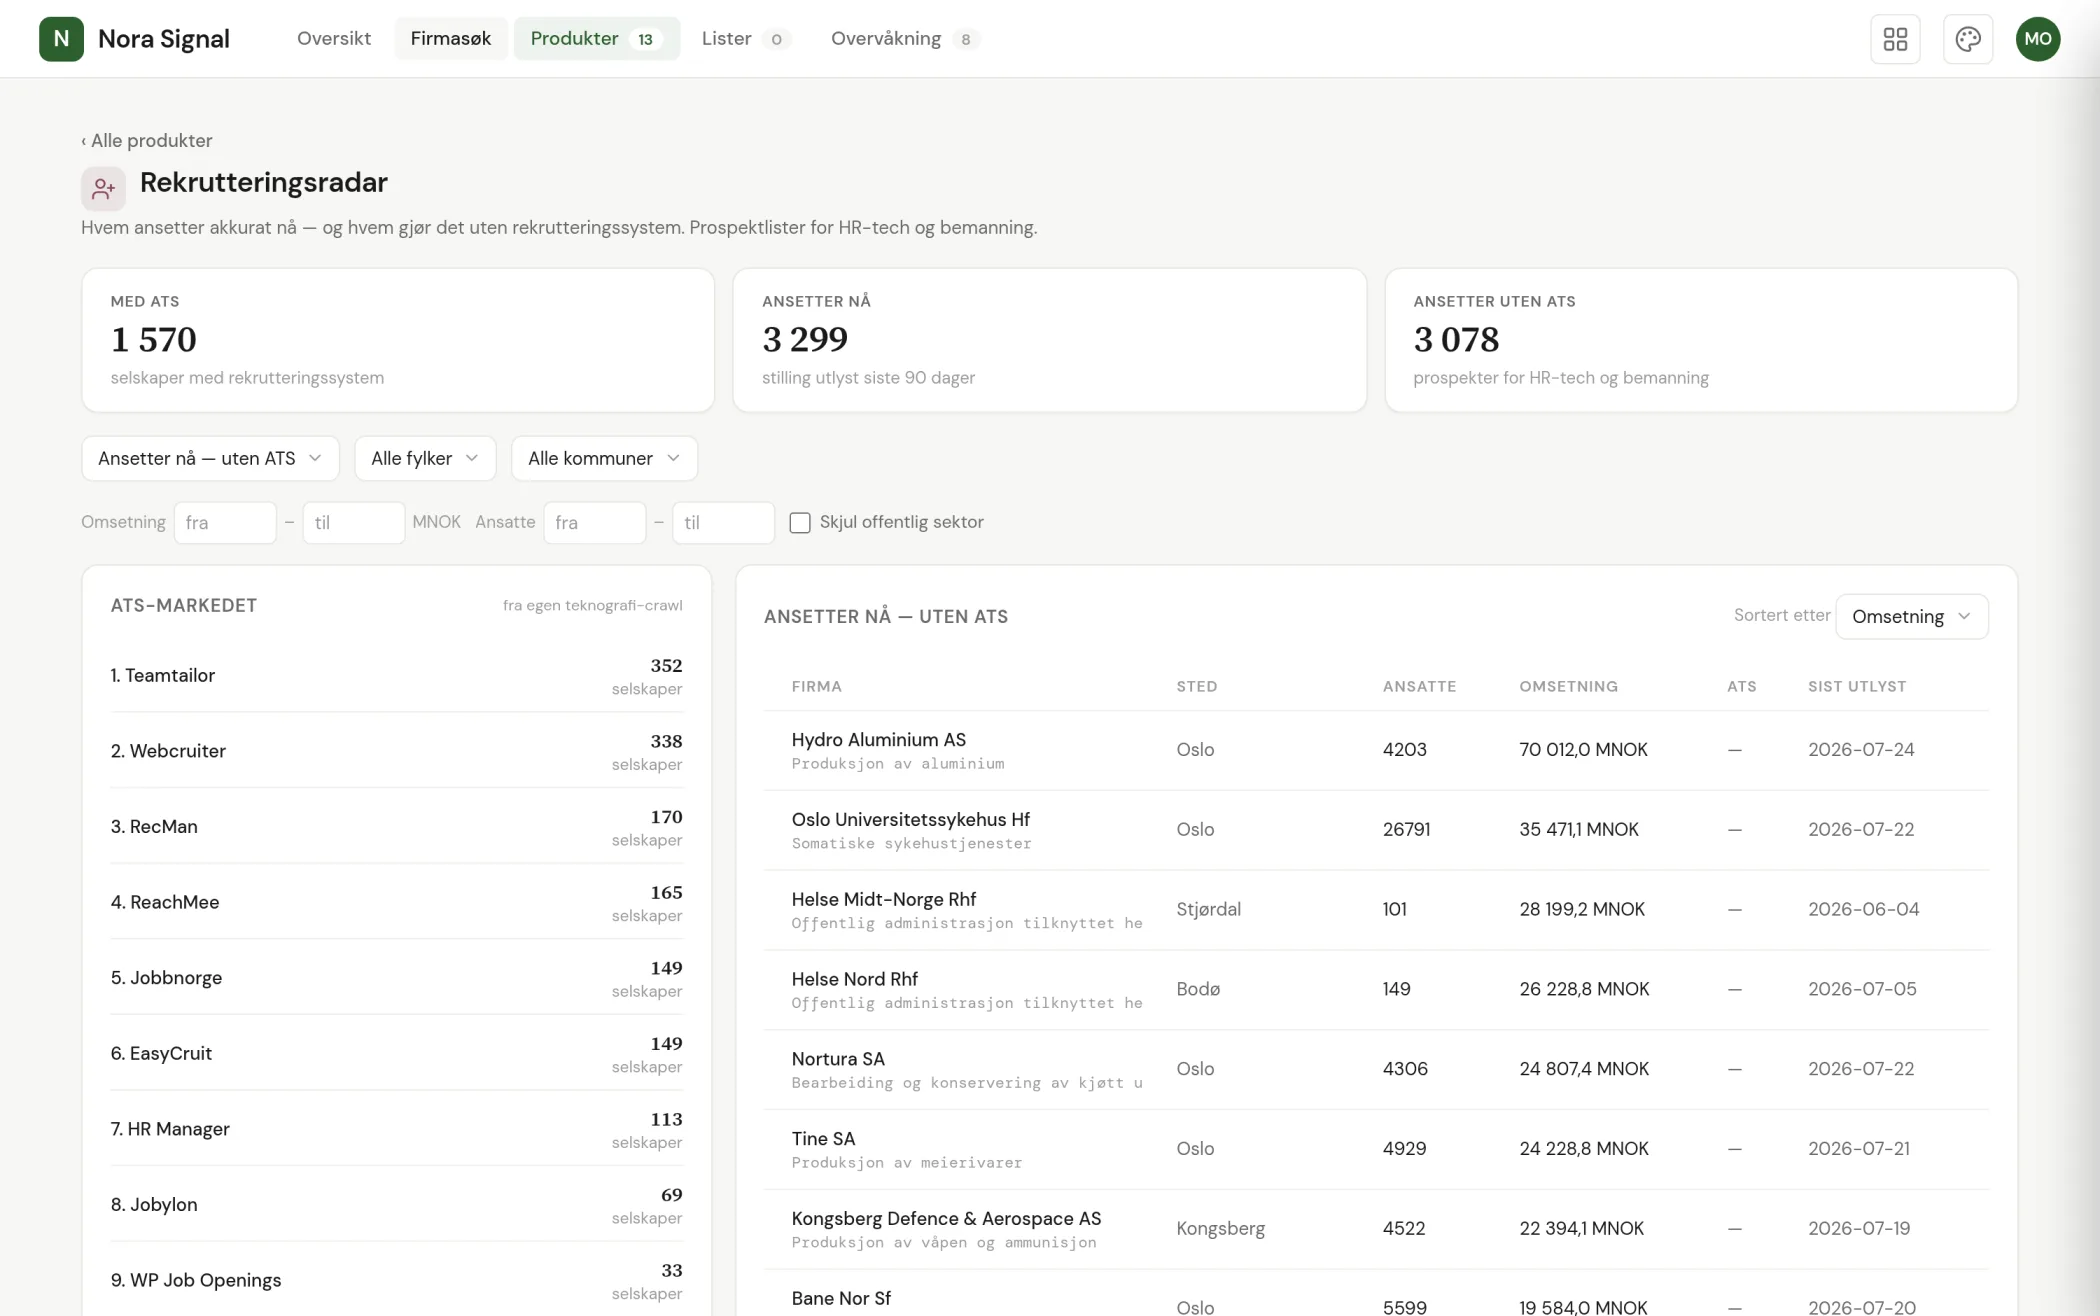Open Helse Midt-Norge Rhf company
This screenshot has width=2100, height=1316.
1376,910
